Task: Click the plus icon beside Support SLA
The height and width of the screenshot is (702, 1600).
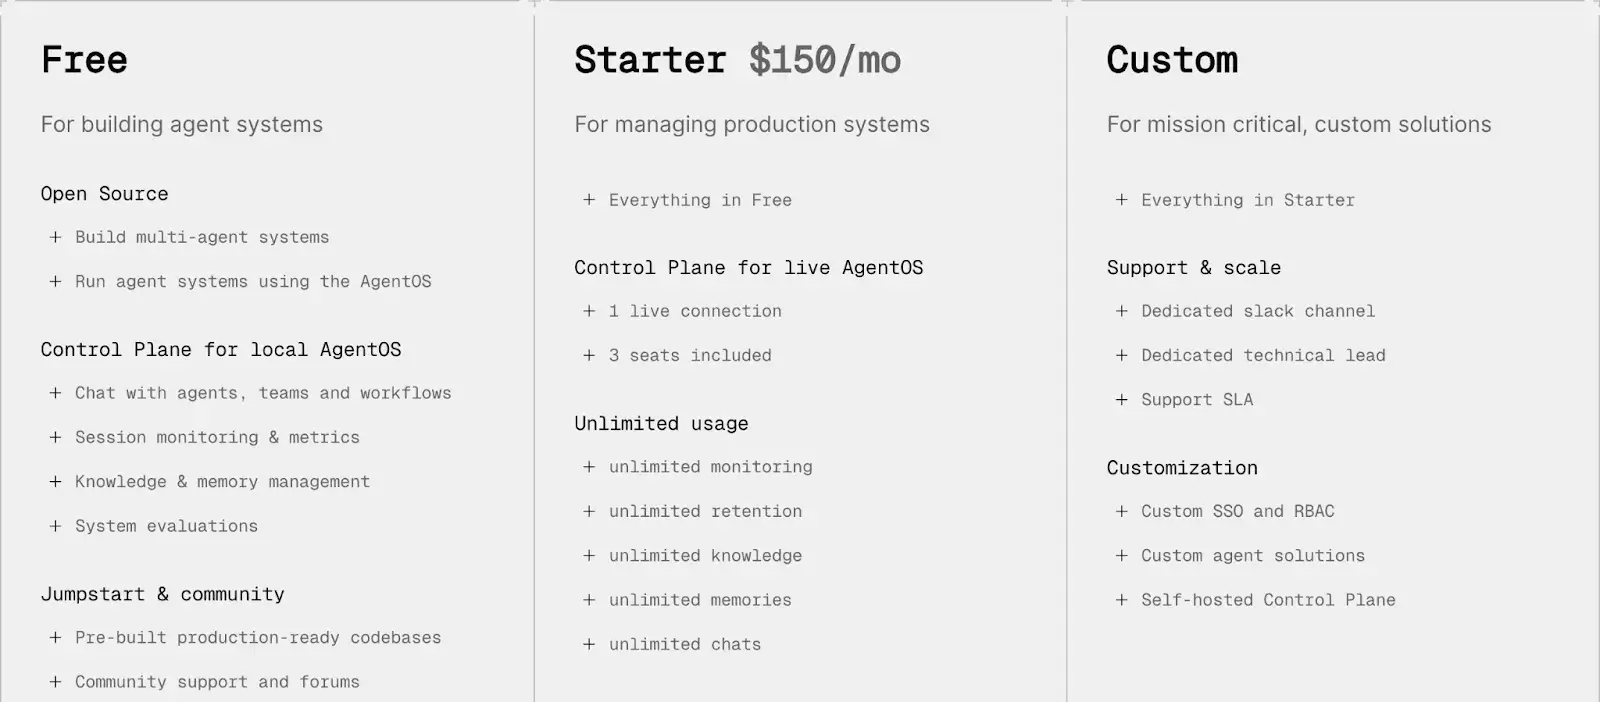Action: 1121,399
